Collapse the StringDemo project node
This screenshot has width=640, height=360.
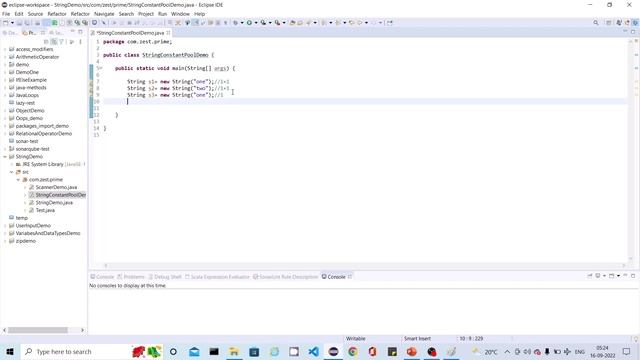tap(5, 157)
